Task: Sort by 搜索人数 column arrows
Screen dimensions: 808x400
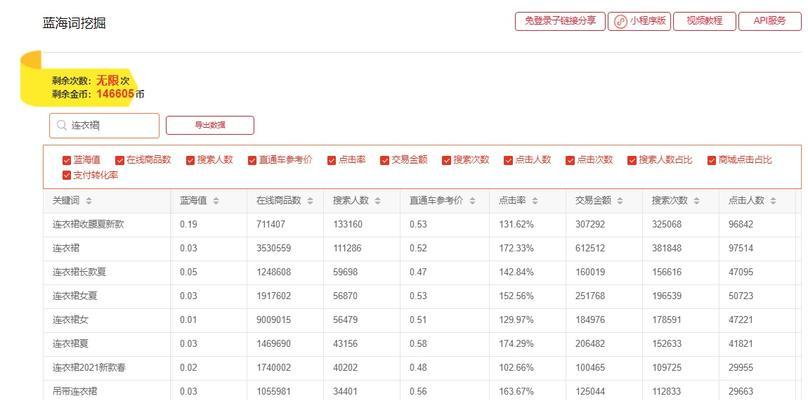Action: click(x=378, y=201)
